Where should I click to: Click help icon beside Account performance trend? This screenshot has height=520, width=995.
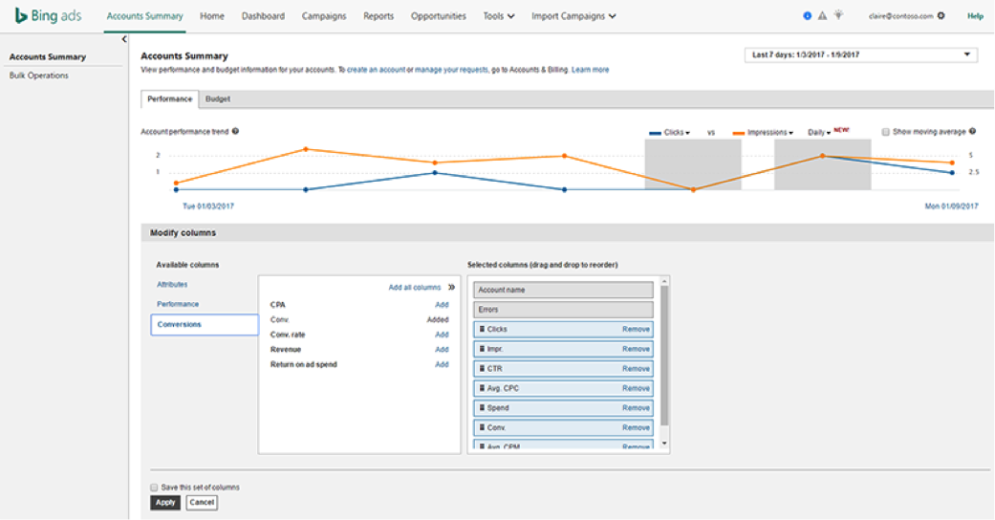click(235, 131)
